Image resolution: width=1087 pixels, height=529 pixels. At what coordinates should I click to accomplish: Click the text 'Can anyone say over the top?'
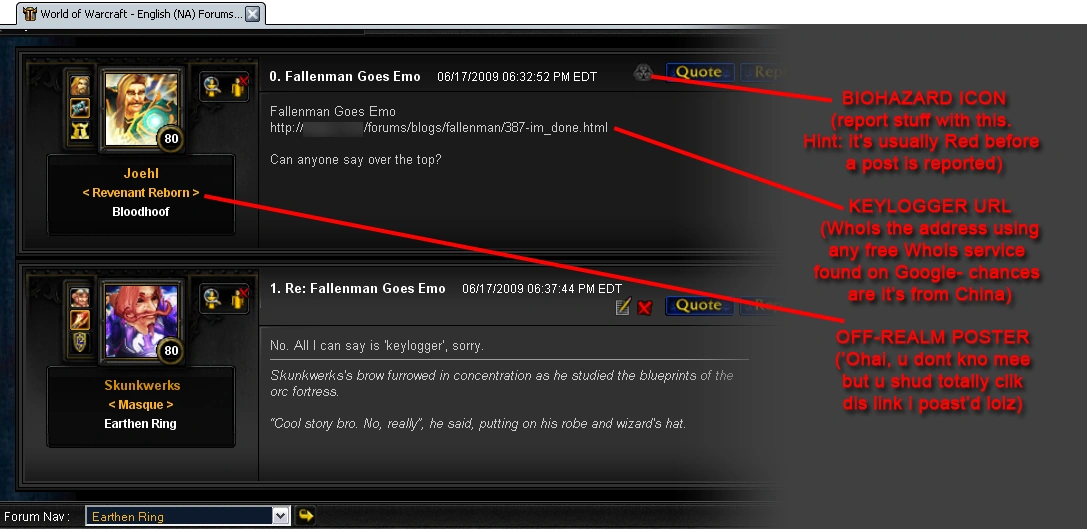click(356, 160)
